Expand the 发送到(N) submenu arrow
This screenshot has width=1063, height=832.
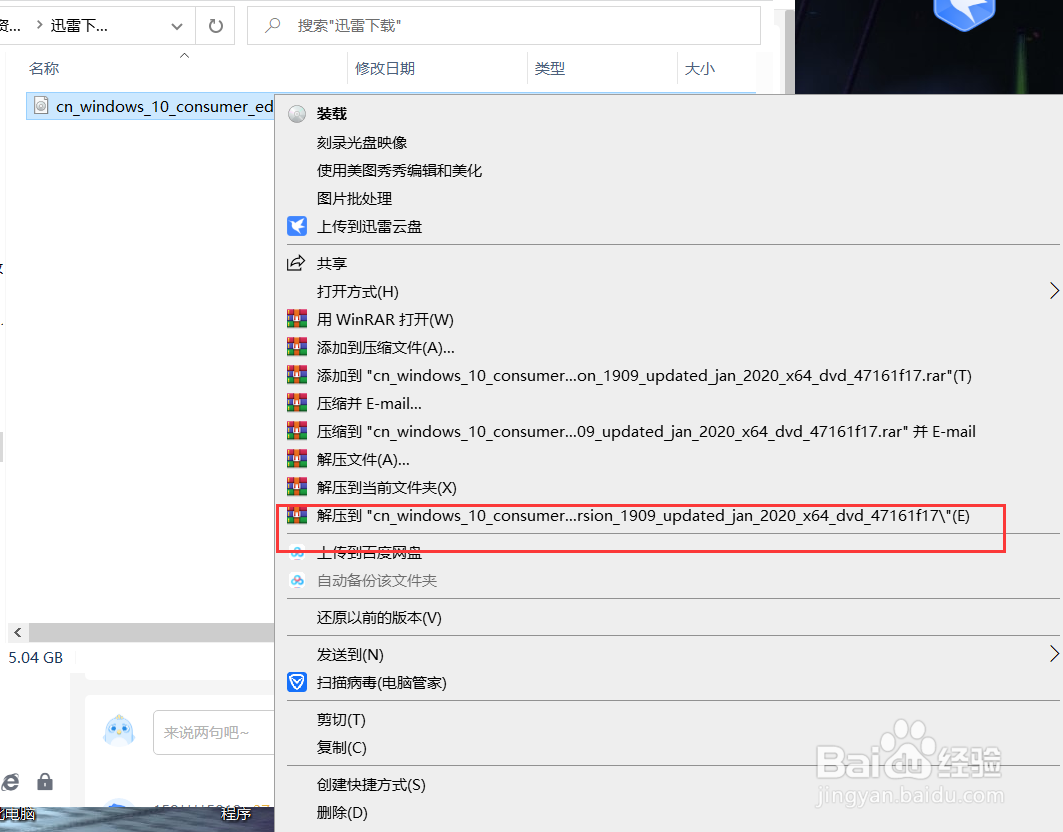(1054, 654)
